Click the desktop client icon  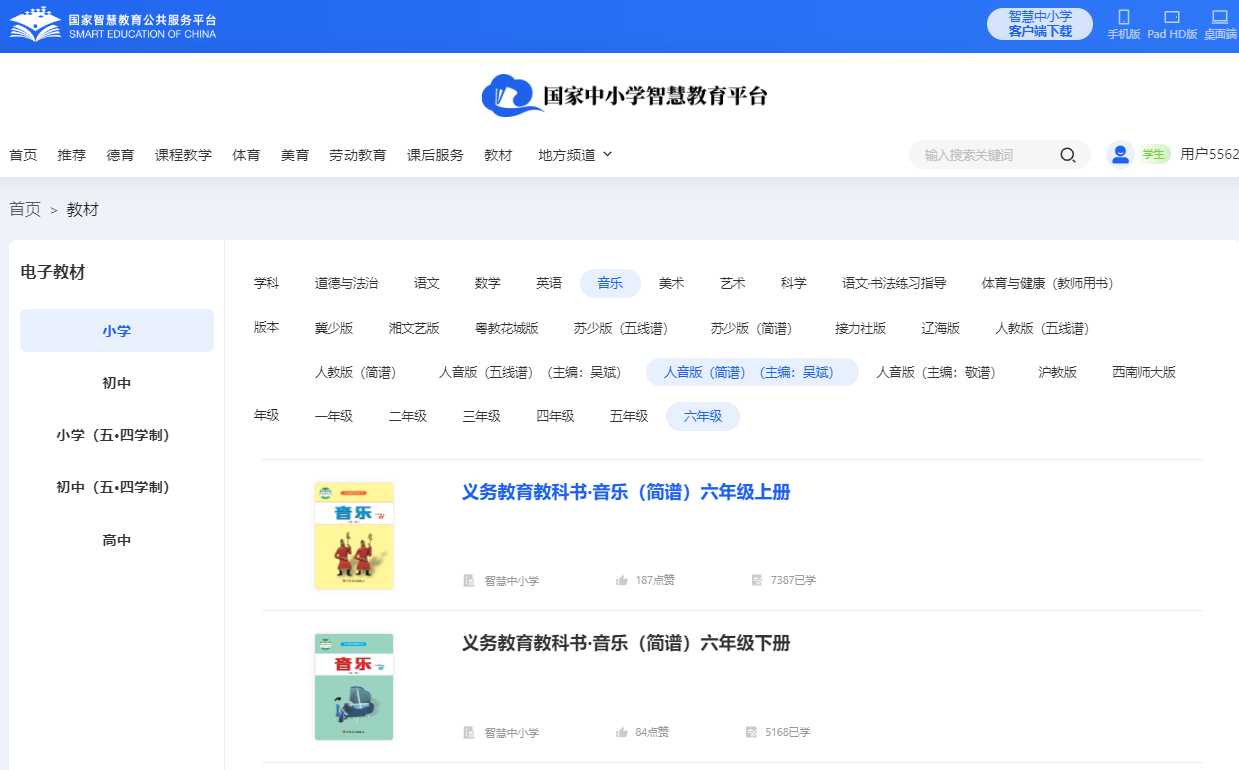coord(1219,18)
